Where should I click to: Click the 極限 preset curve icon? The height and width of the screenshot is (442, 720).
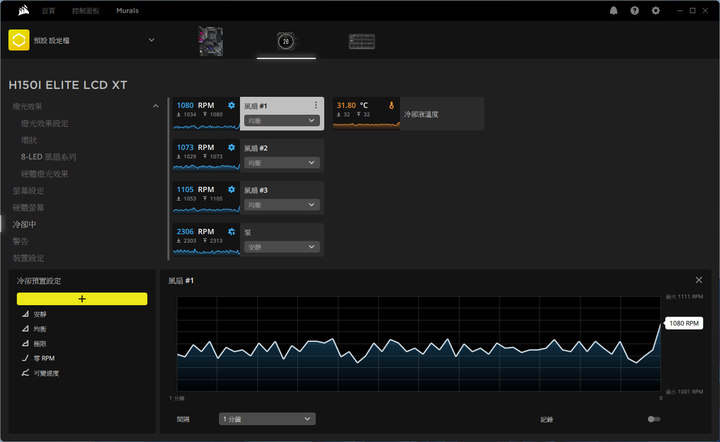click(25, 343)
